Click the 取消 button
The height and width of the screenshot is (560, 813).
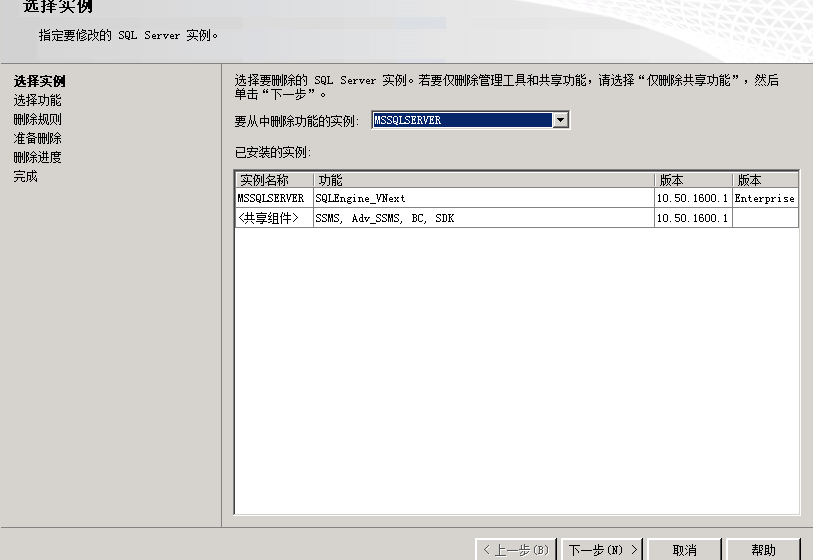(684, 550)
